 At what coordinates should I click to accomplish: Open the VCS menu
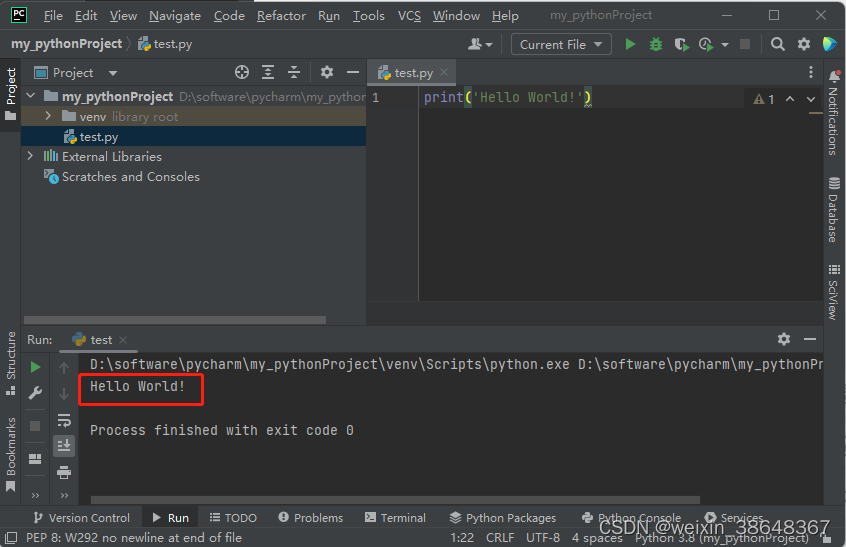409,16
